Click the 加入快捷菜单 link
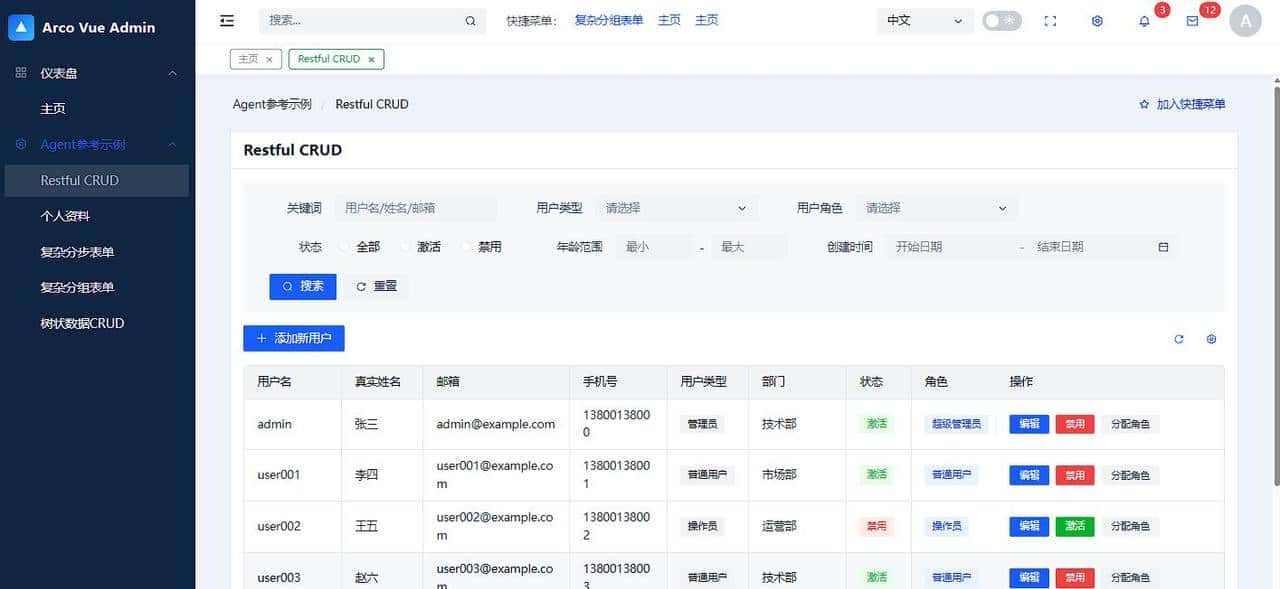This screenshot has width=1280, height=589. coord(1183,103)
